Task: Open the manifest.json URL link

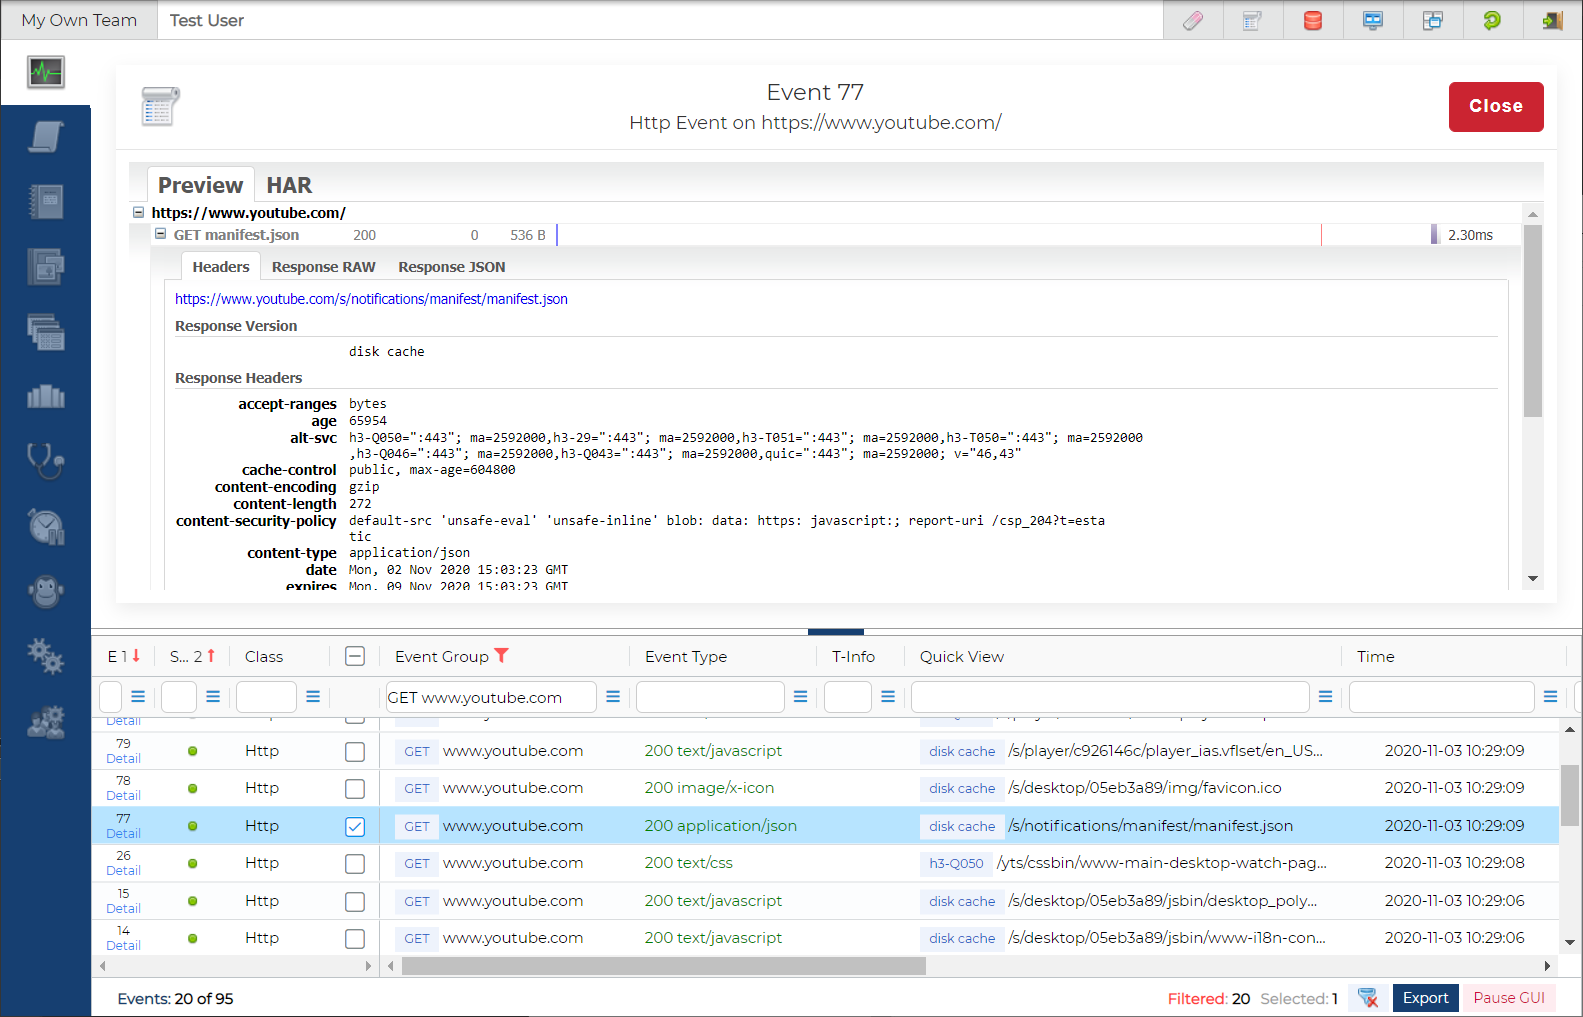Action: (x=371, y=299)
